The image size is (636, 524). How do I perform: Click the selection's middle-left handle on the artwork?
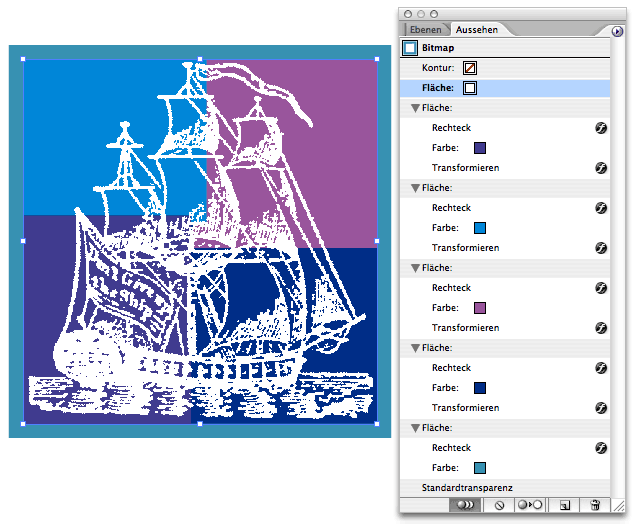pos(23,241)
